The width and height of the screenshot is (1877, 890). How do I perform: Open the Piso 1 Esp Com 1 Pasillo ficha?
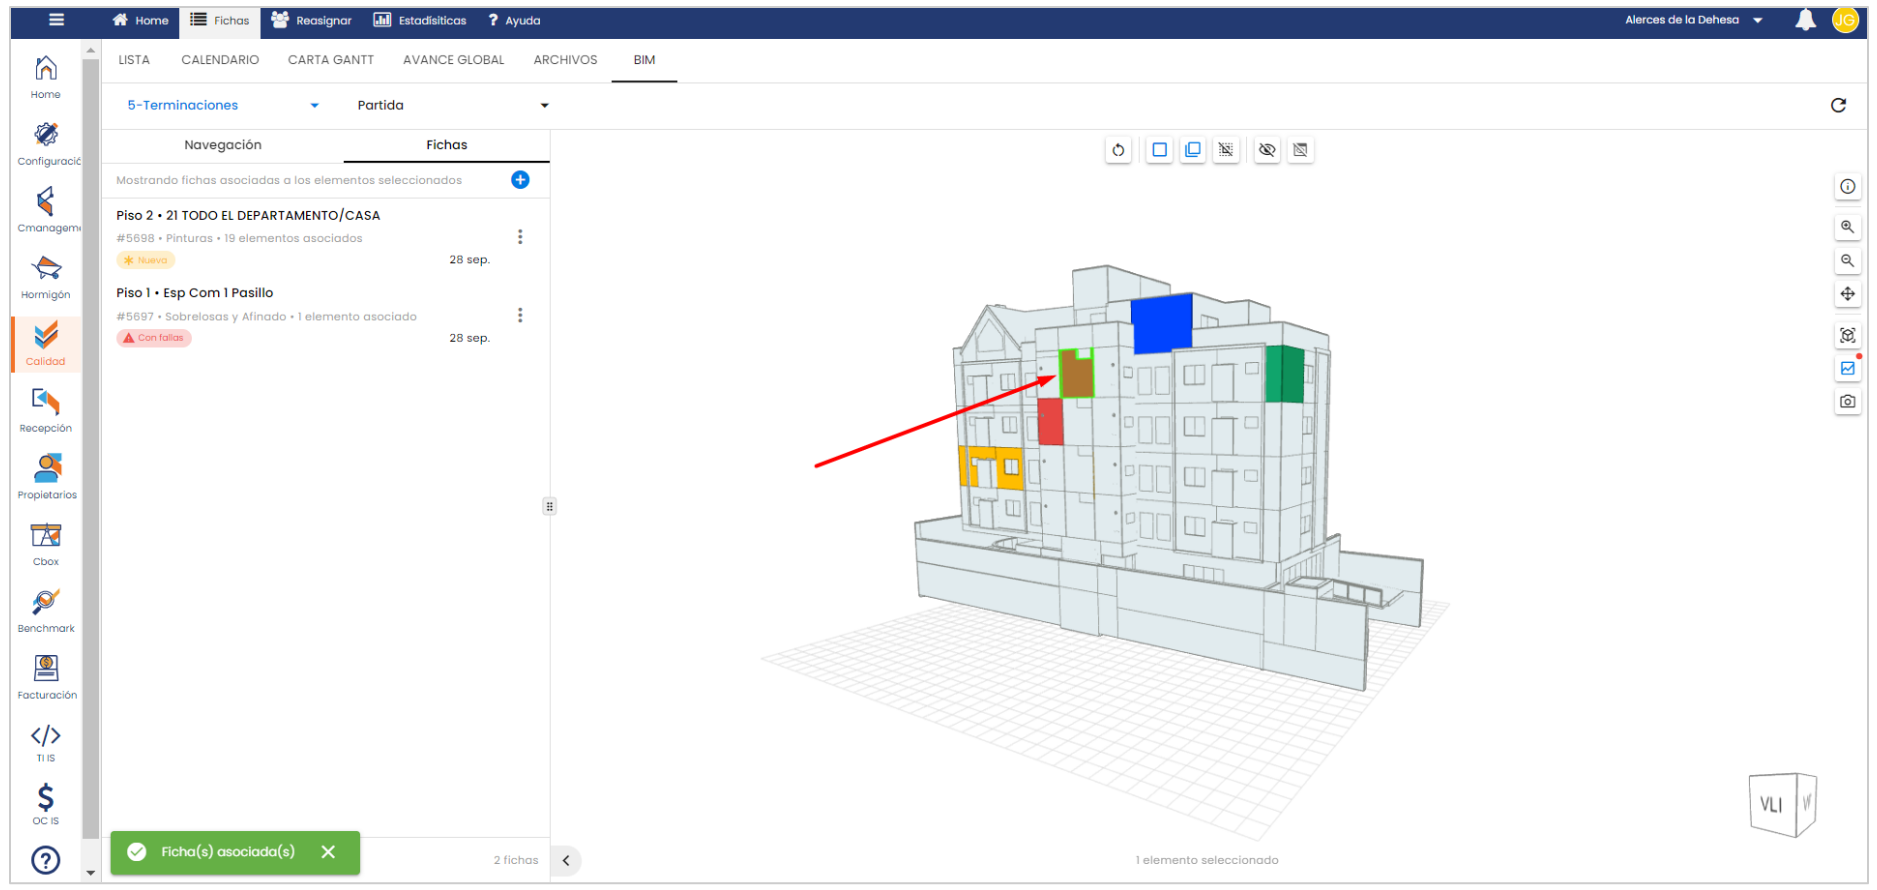195,293
